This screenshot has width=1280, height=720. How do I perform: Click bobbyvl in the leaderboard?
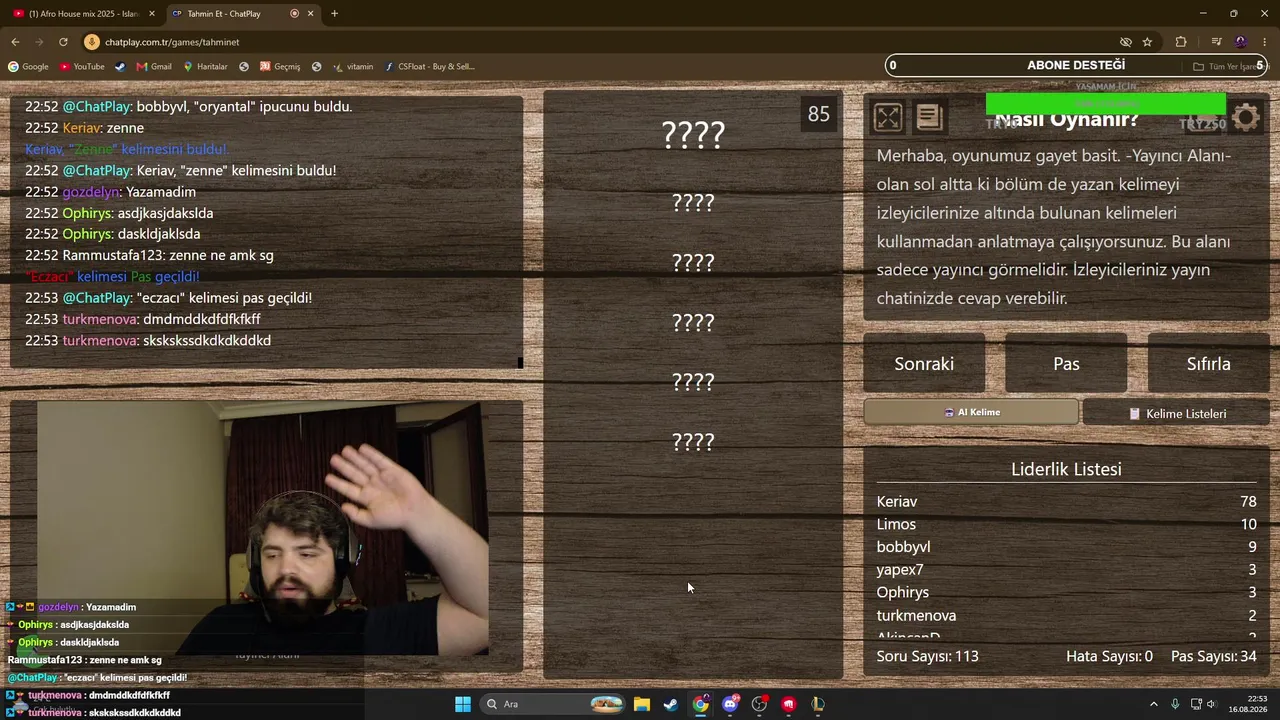pyautogui.click(x=904, y=547)
